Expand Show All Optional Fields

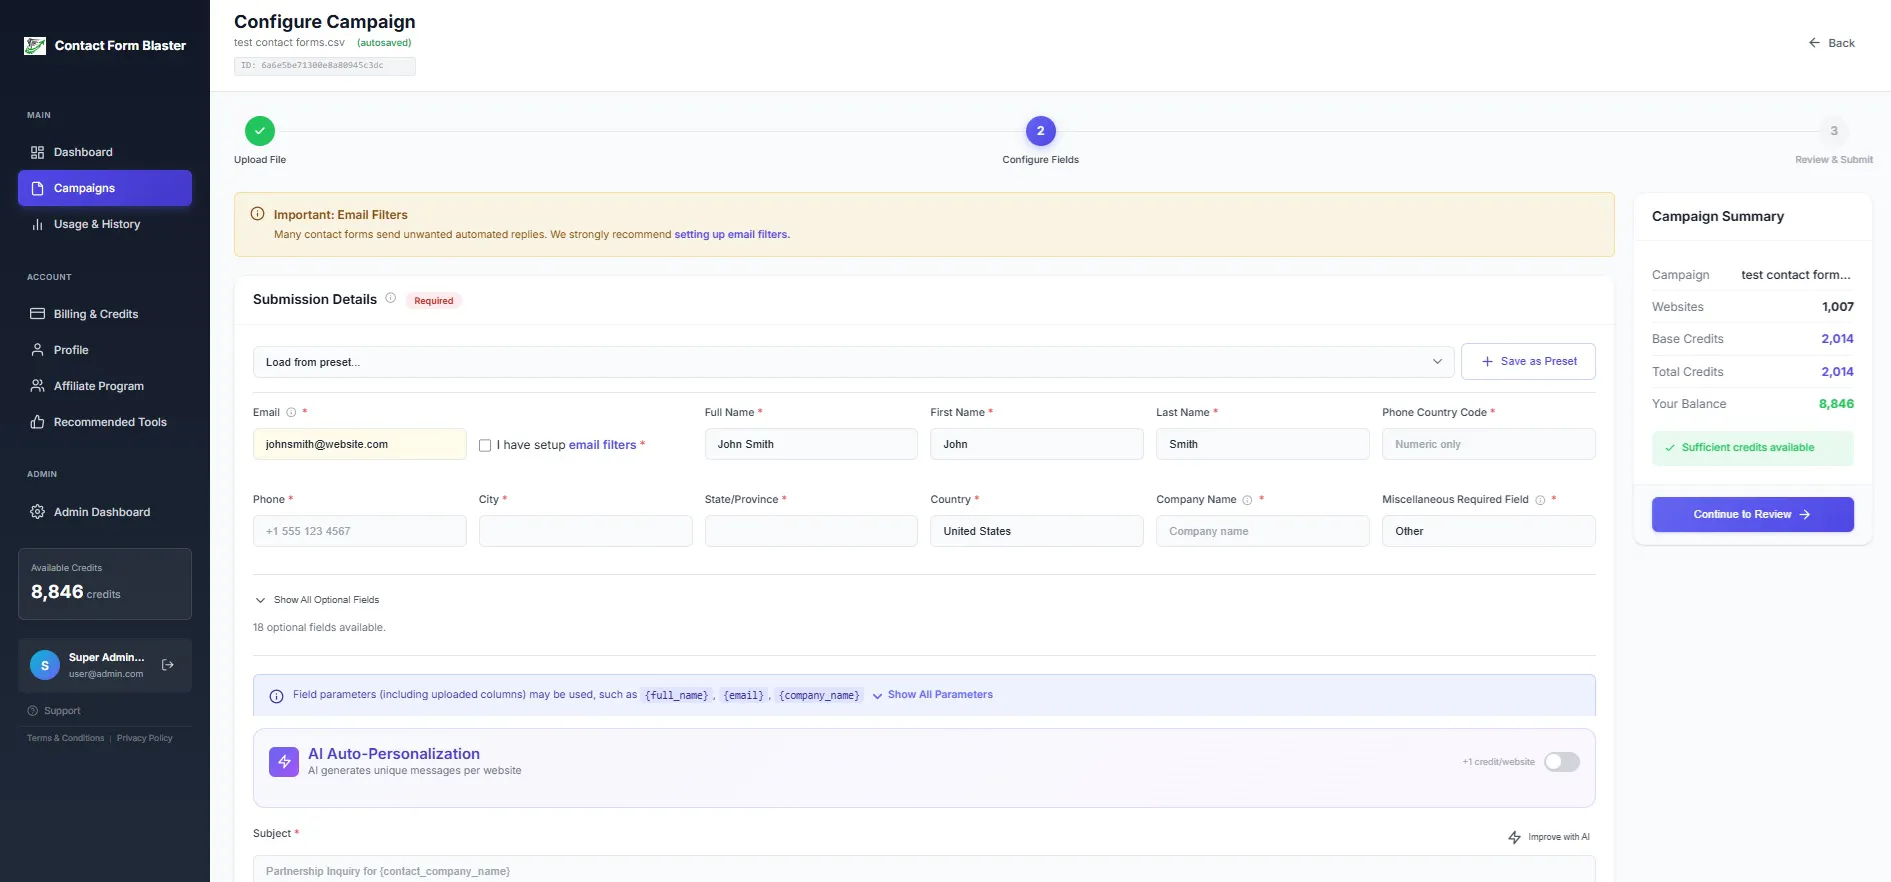[317, 600]
